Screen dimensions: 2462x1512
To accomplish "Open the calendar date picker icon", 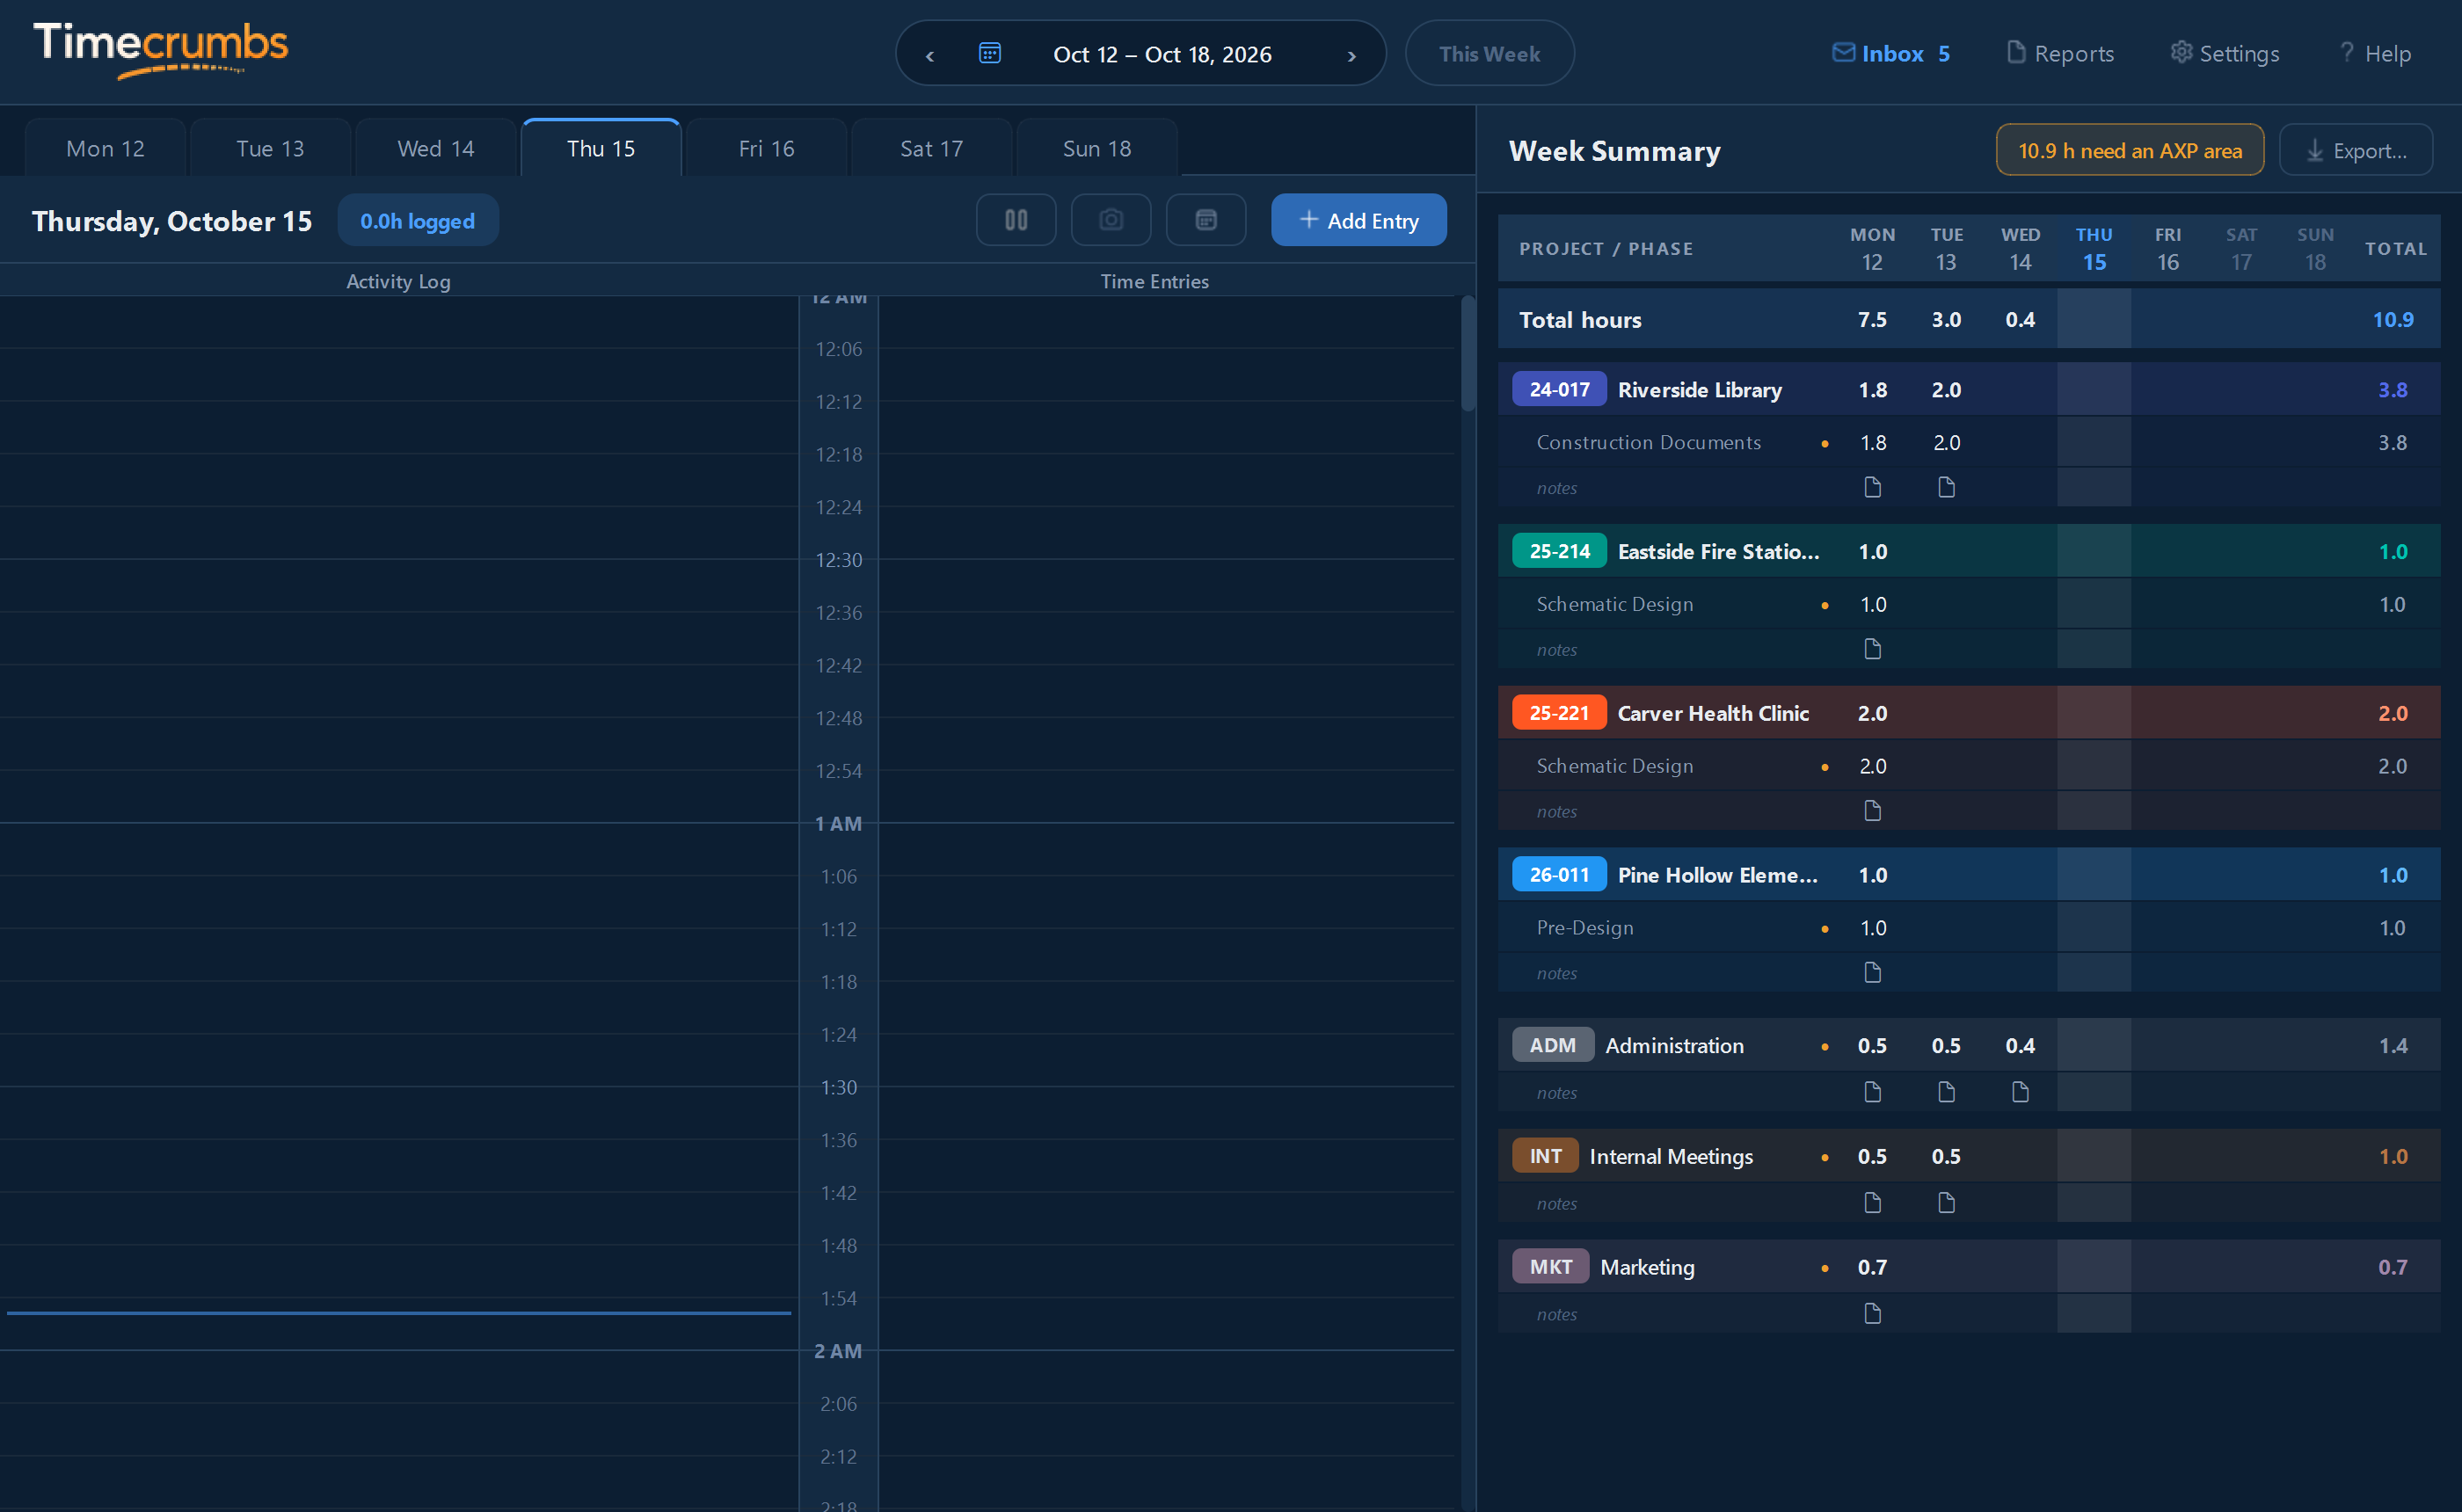I will click(x=989, y=54).
